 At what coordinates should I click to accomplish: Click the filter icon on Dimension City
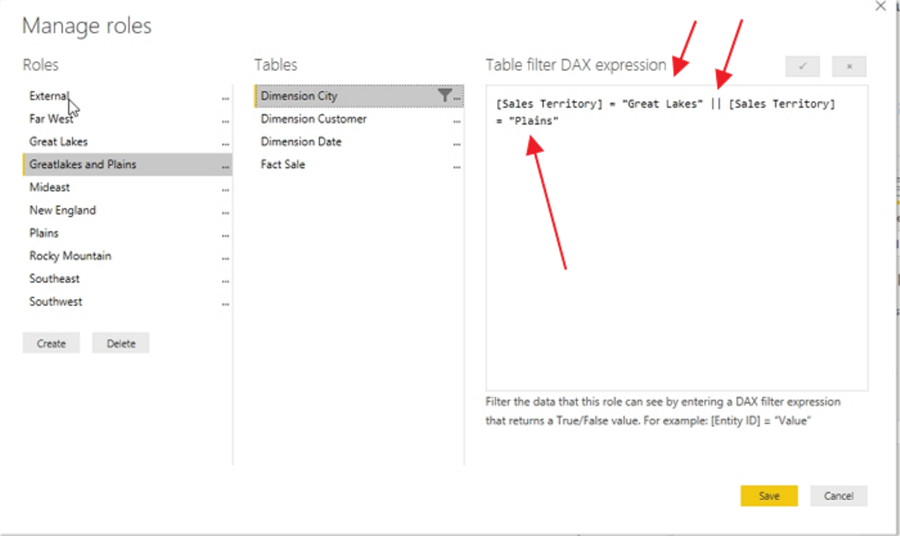tap(445, 96)
